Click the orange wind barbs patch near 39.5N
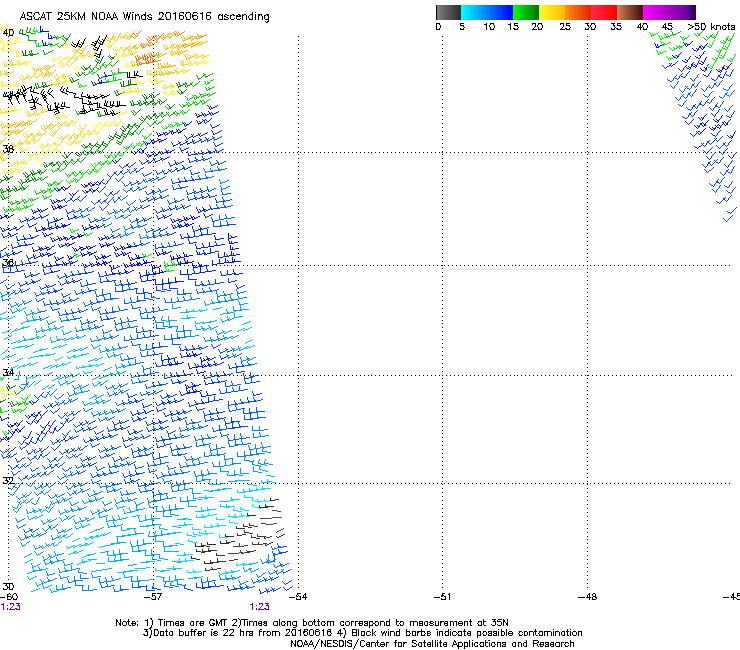The width and height of the screenshot is (740, 650). coord(147,59)
